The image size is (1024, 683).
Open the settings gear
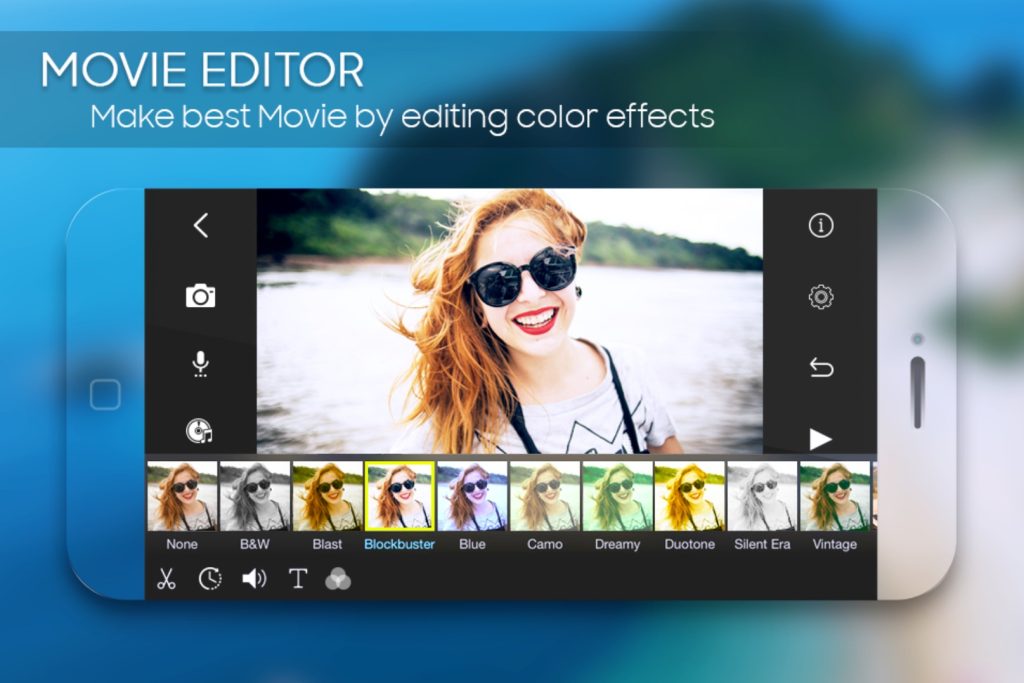(819, 297)
